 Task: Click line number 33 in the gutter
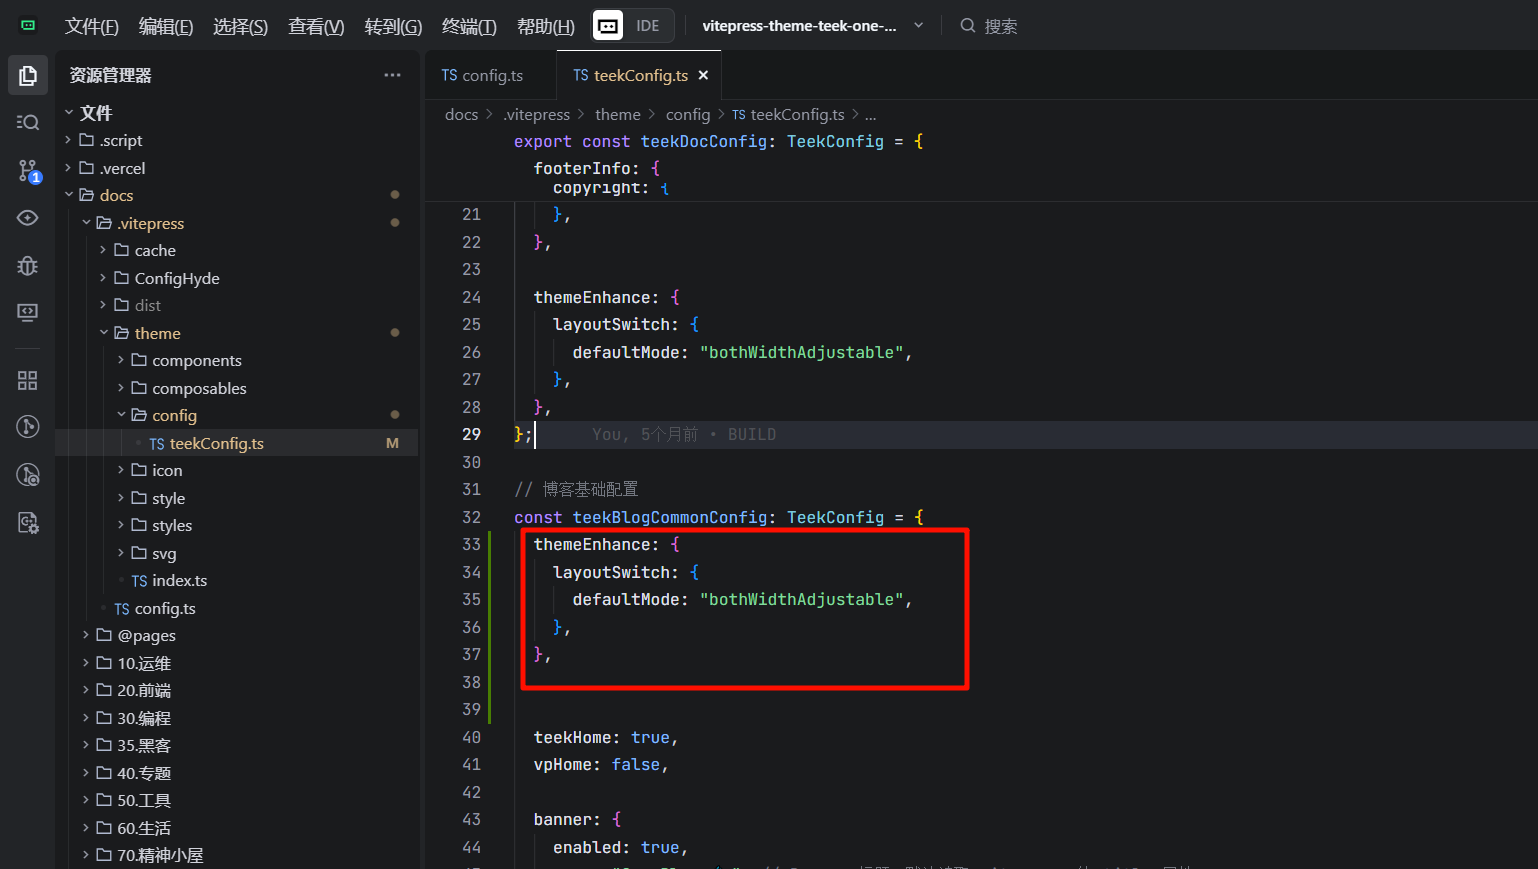[x=471, y=544]
